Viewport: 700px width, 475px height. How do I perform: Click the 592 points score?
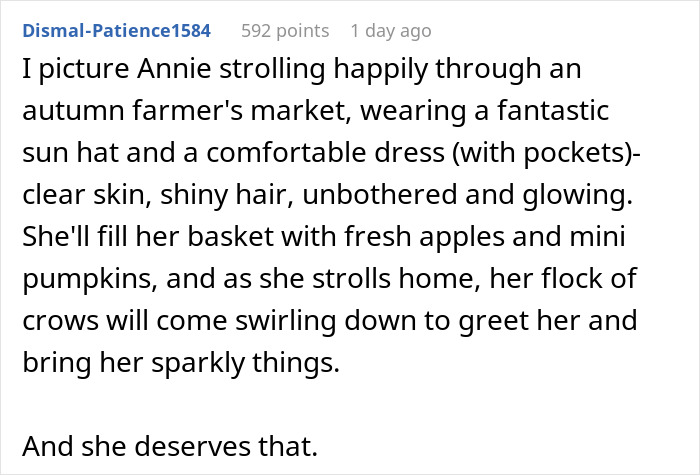[285, 31]
